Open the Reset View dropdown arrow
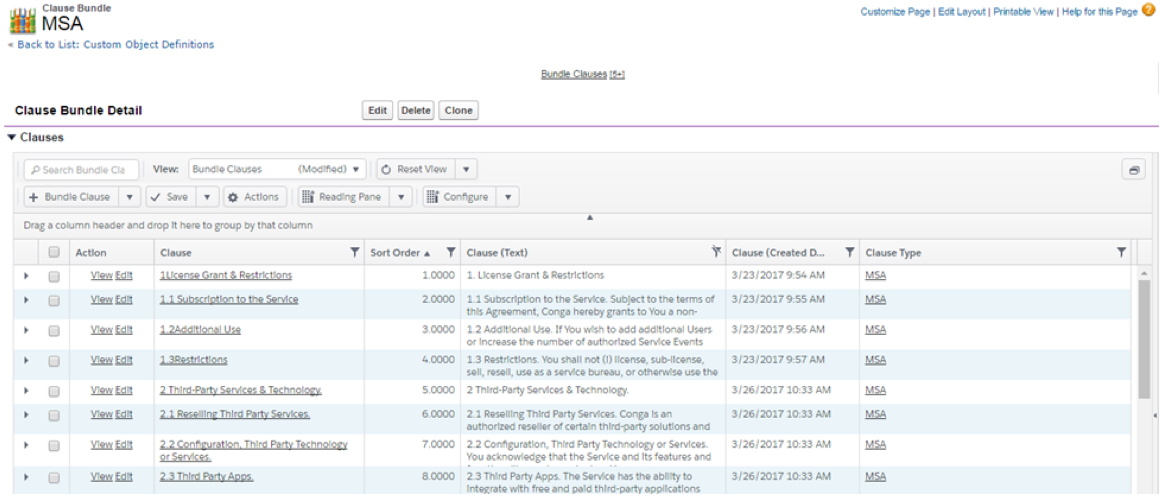Screen dimensions: 1170x501 click(466, 169)
